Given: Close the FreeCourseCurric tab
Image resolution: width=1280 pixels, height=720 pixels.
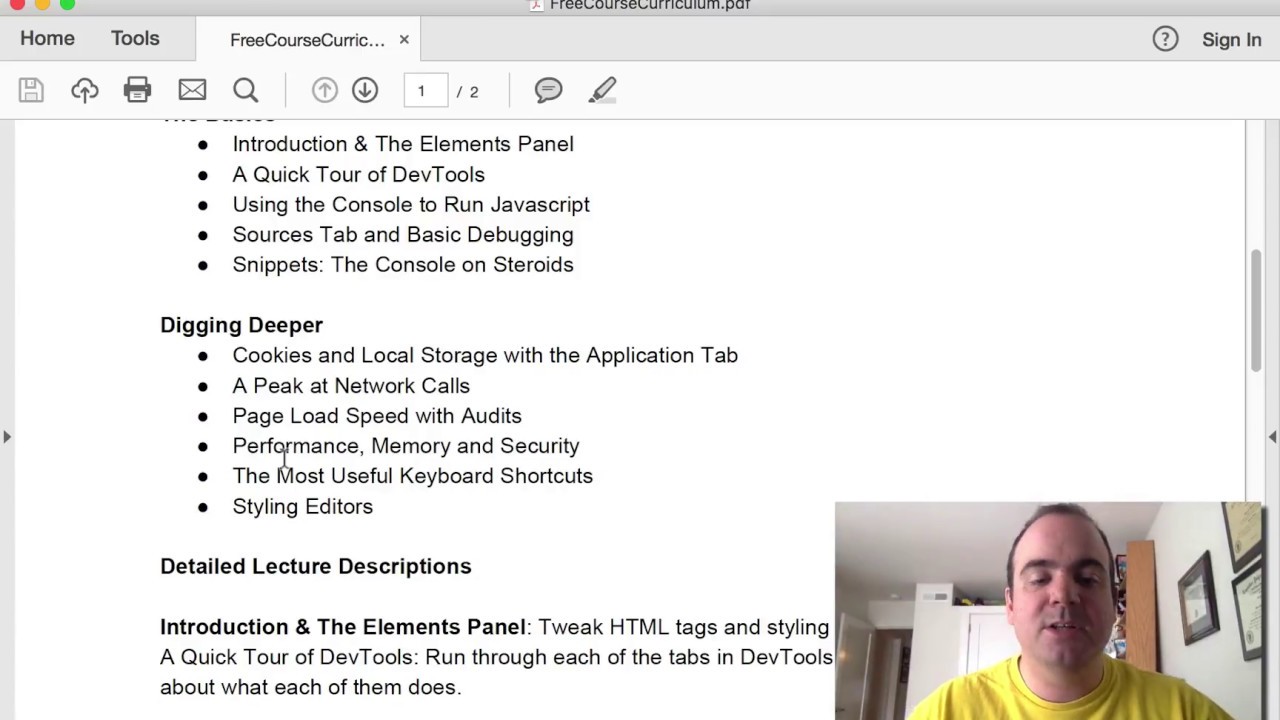Looking at the screenshot, I should 404,39.
